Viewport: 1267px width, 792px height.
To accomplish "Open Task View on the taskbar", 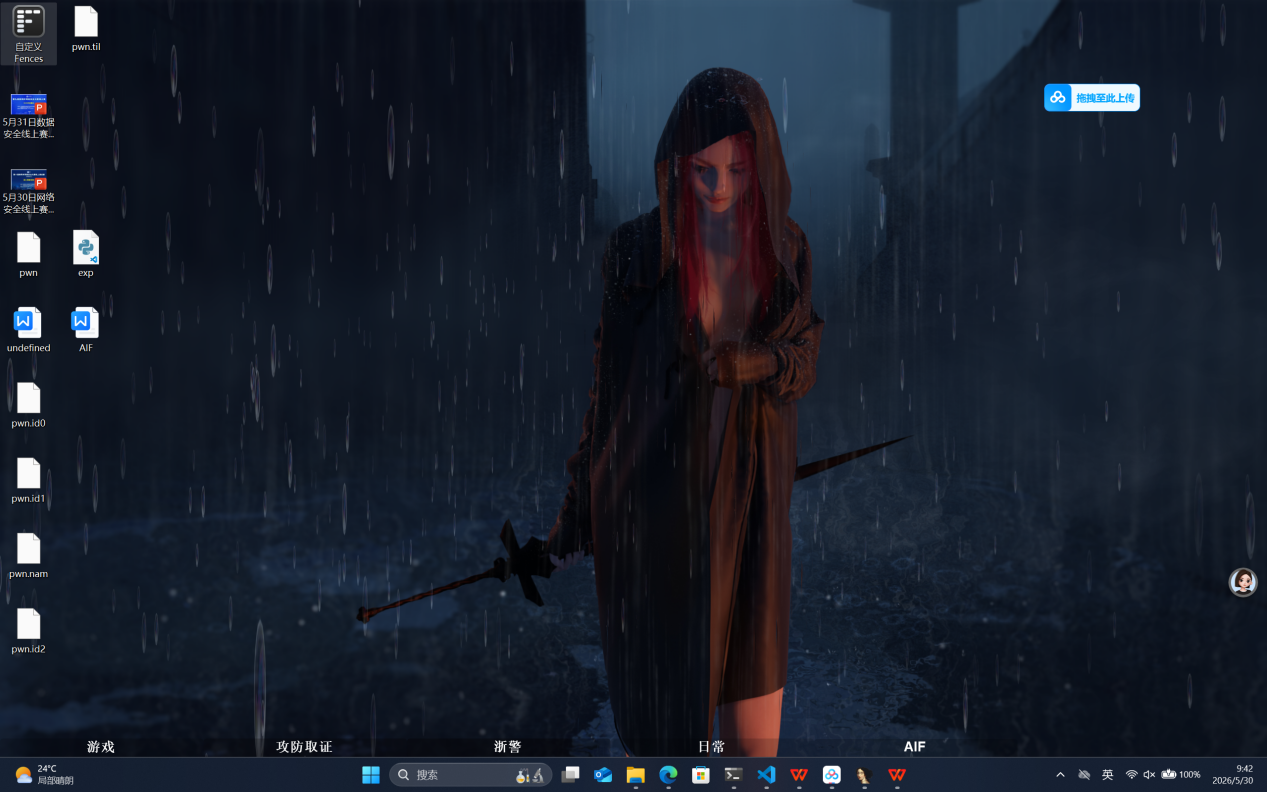I will click(571, 775).
